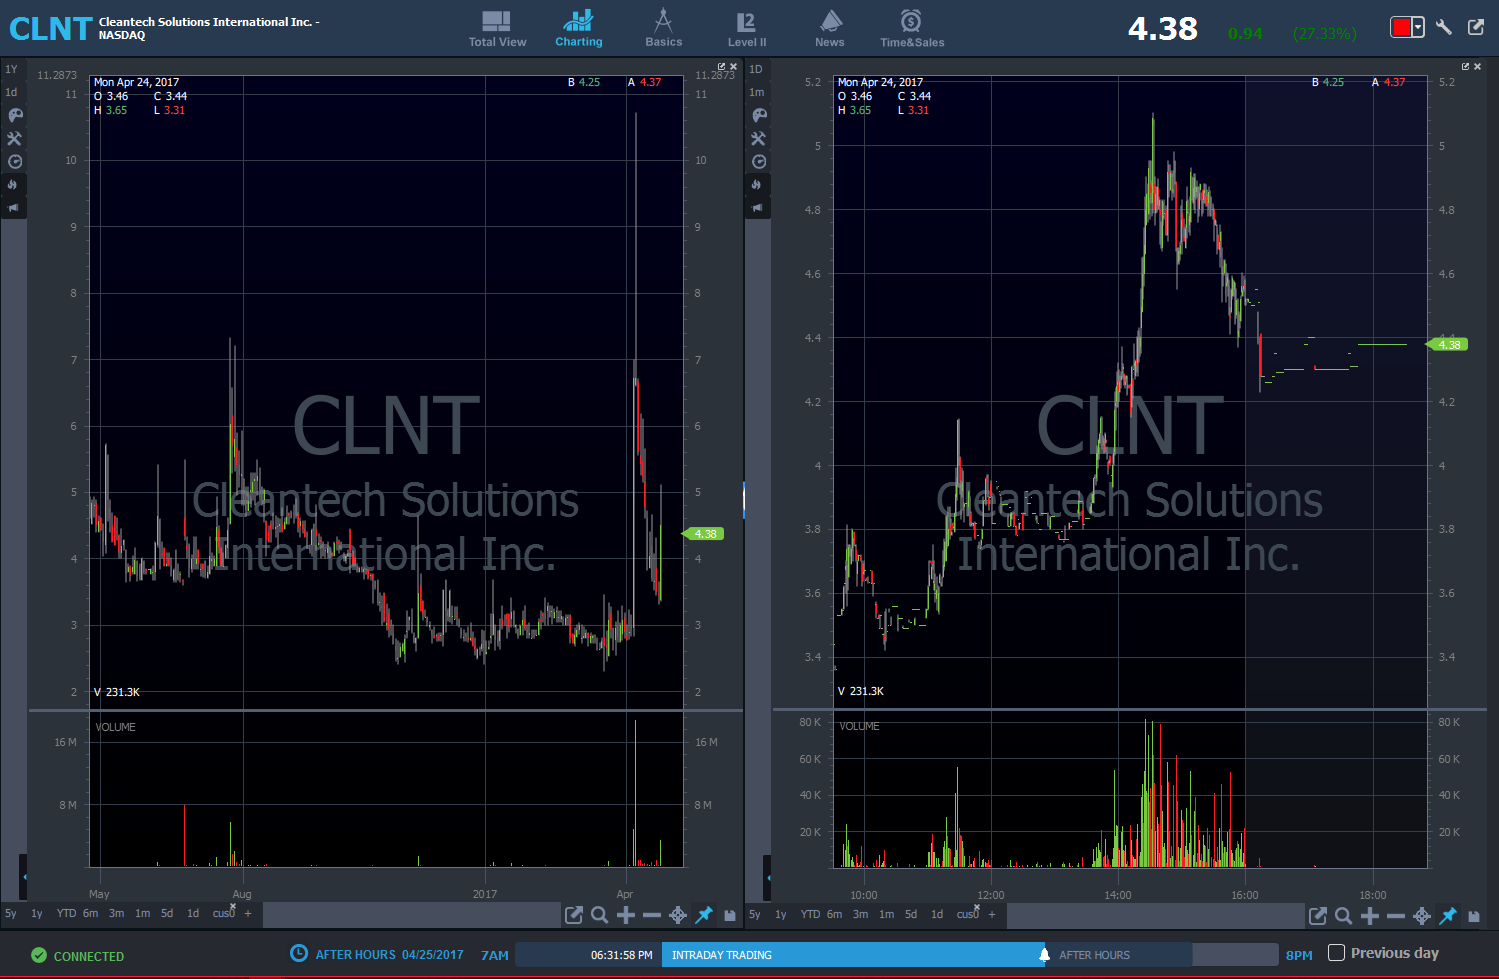Detach right chart with bottom pop-out icon
The height and width of the screenshot is (979, 1499).
point(1318,915)
